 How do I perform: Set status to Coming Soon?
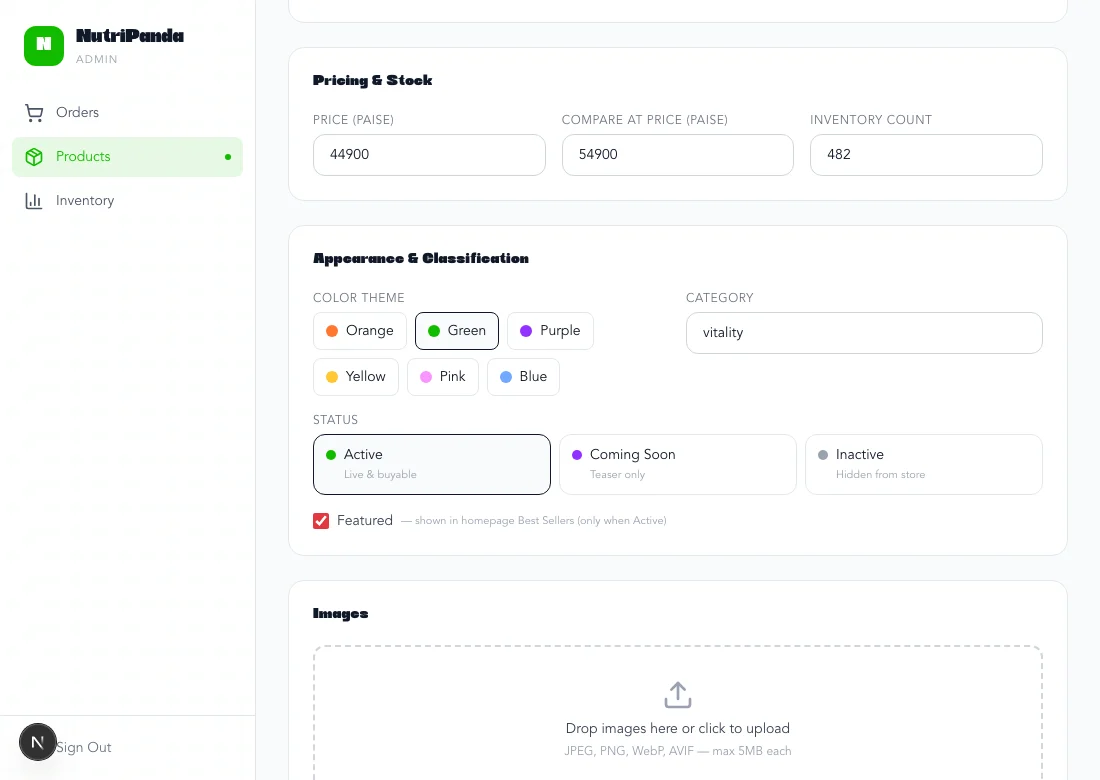tap(678, 464)
